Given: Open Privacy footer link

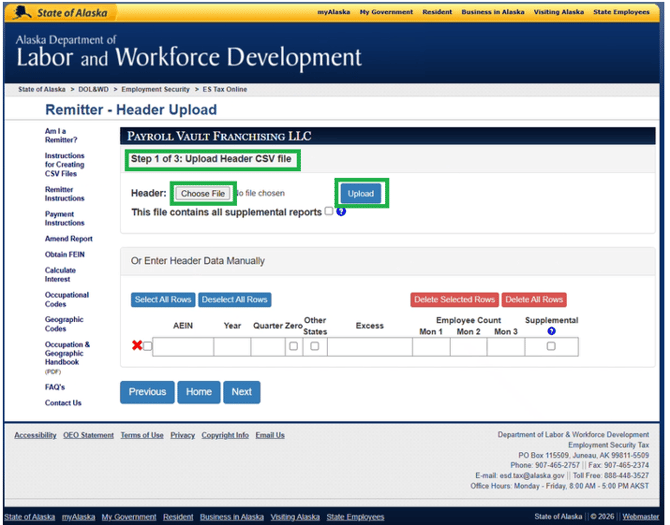Looking at the screenshot, I should pyautogui.click(x=182, y=435).
